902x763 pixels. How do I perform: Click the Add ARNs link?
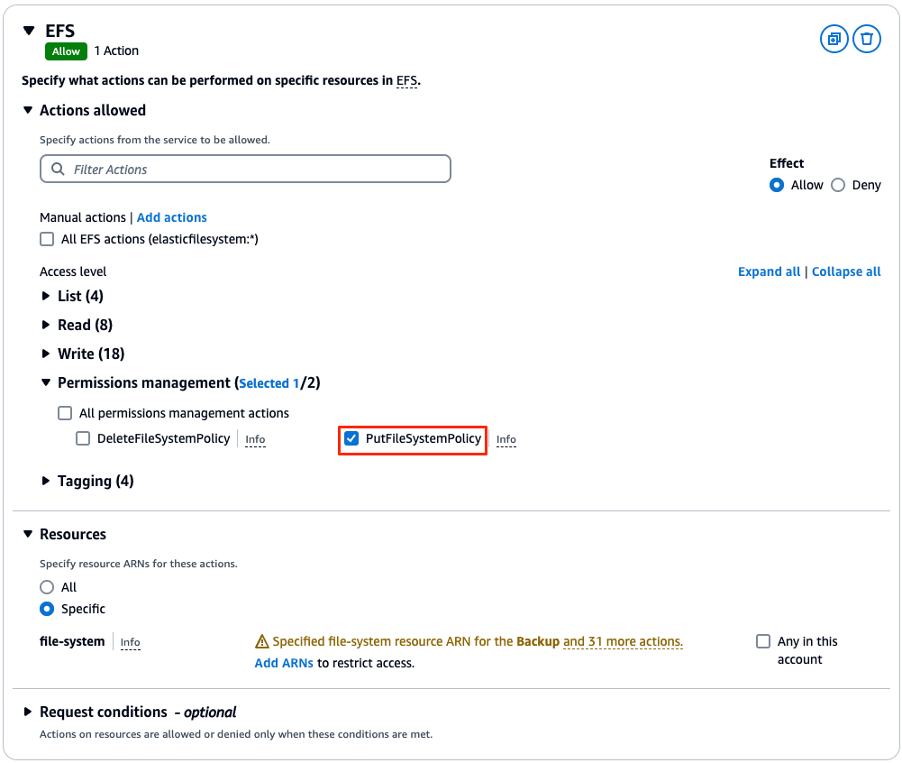coord(283,662)
